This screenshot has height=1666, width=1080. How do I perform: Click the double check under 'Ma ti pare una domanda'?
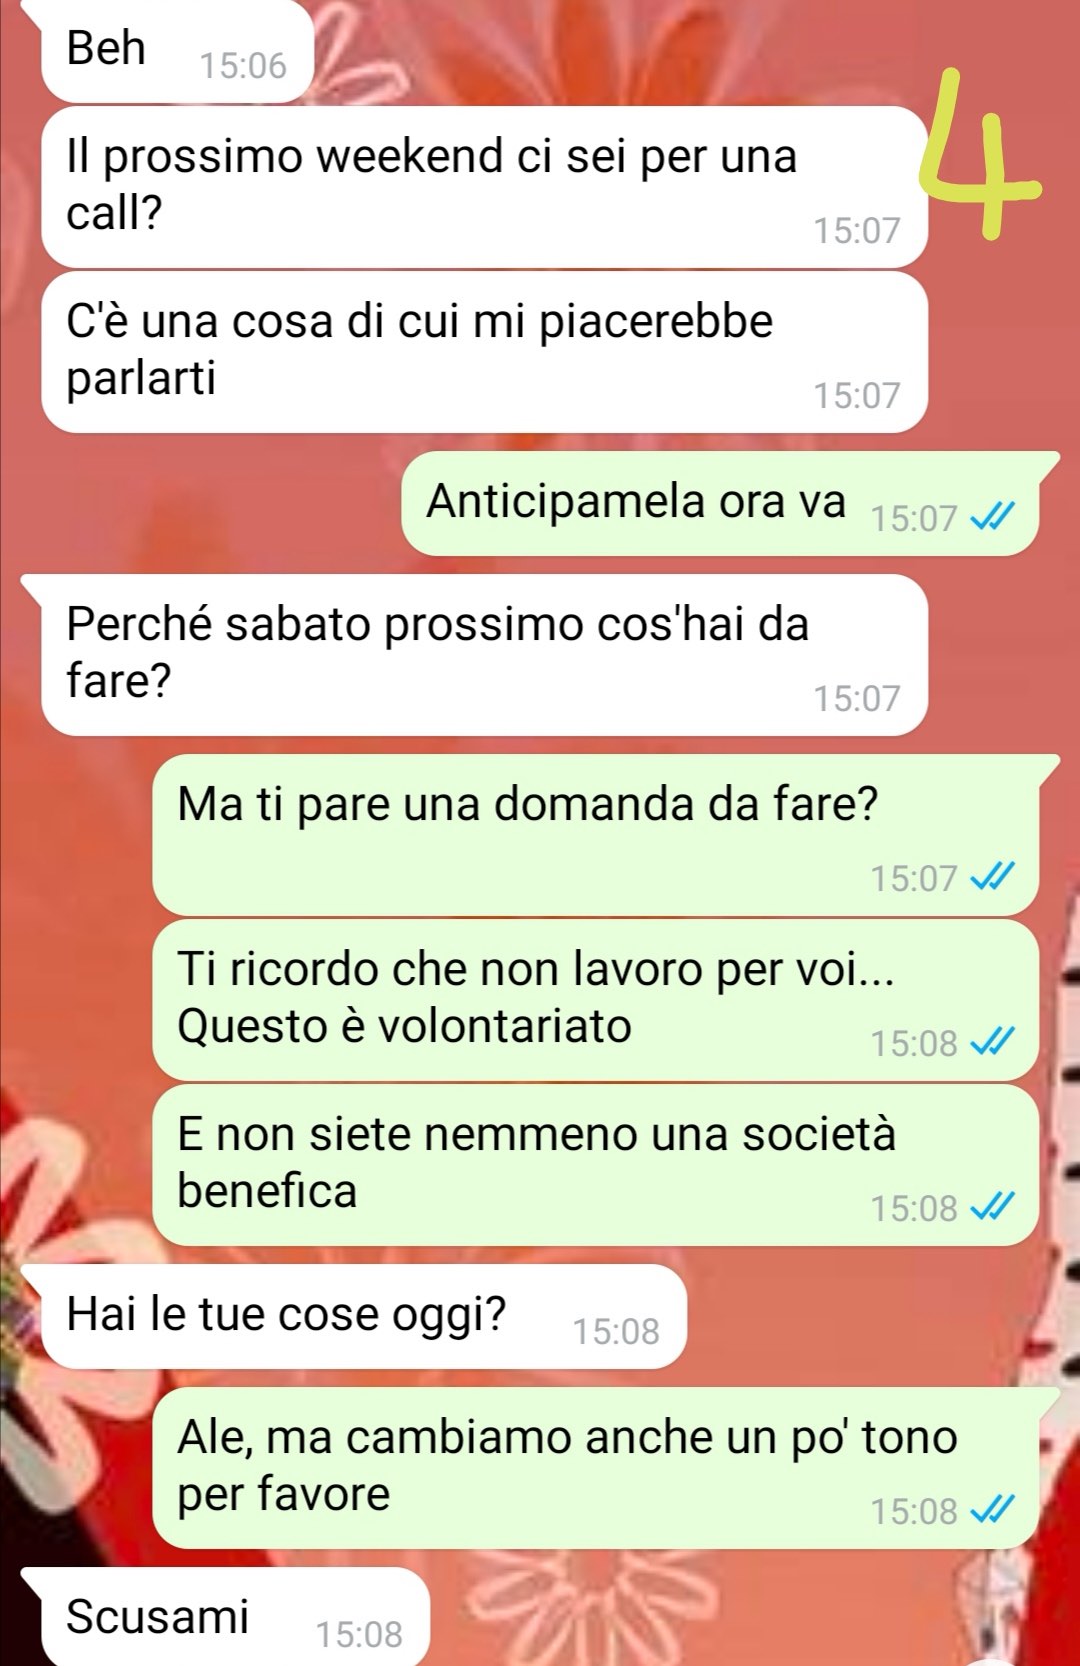[993, 877]
